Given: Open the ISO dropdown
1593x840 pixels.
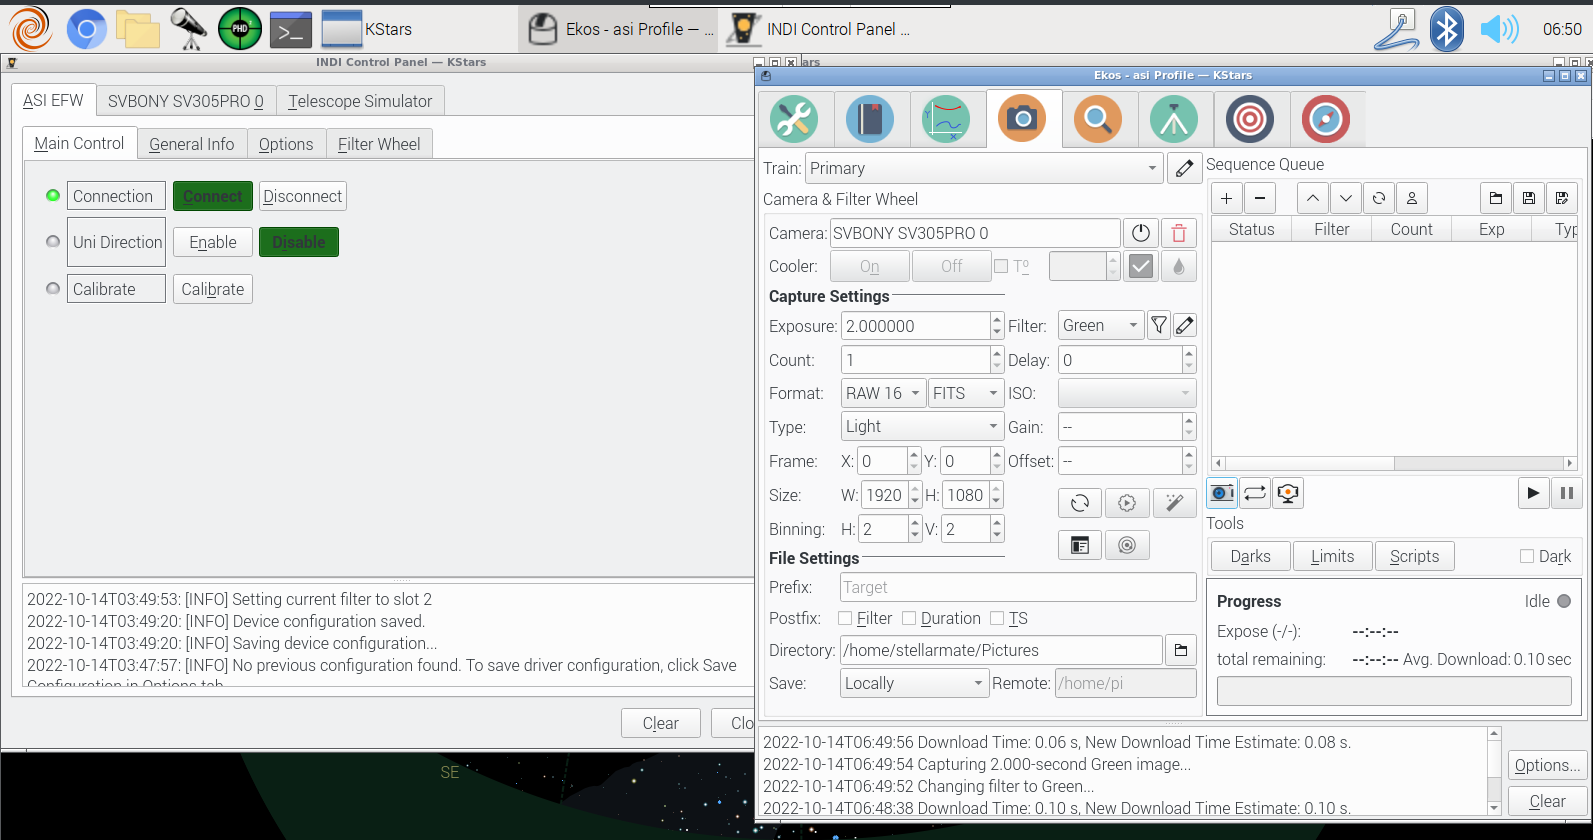Looking at the screenshot, I should pos(1127,393).
